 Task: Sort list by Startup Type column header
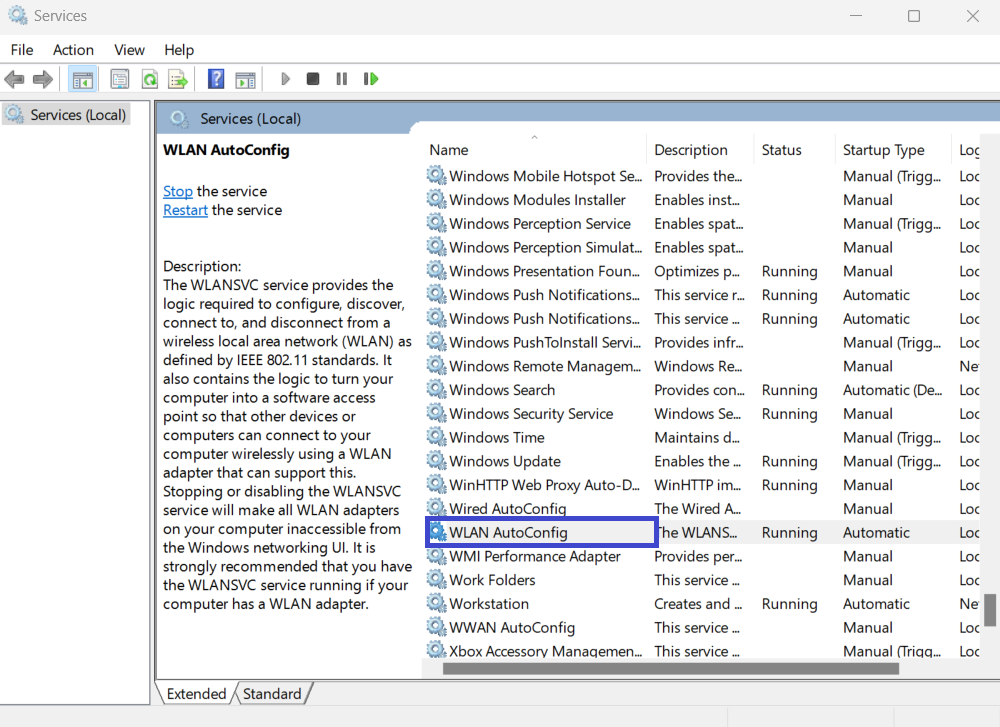click(883, 150)
